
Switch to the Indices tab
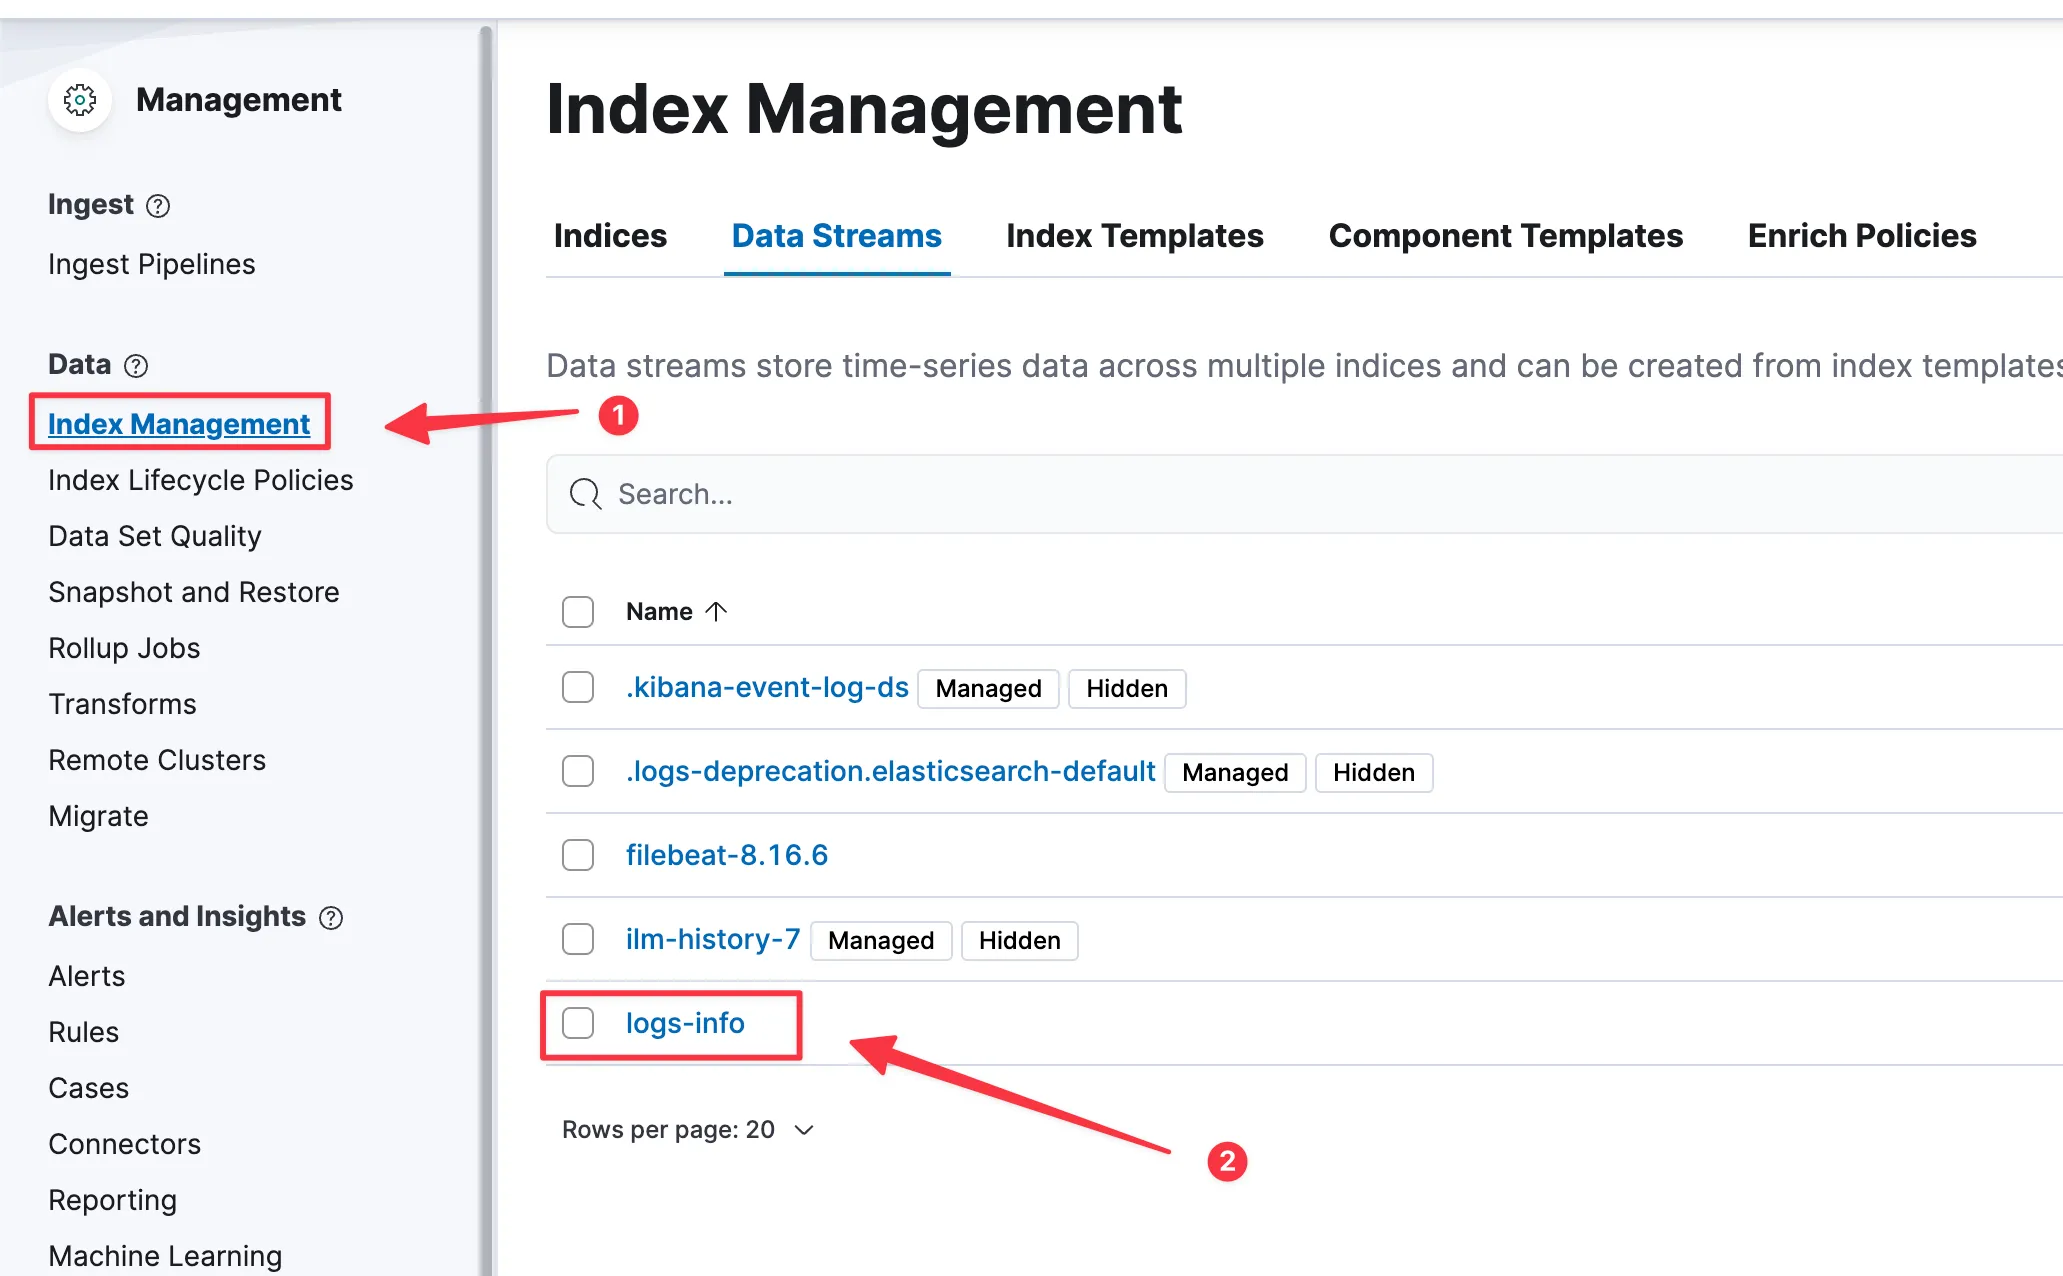(610, 236)
